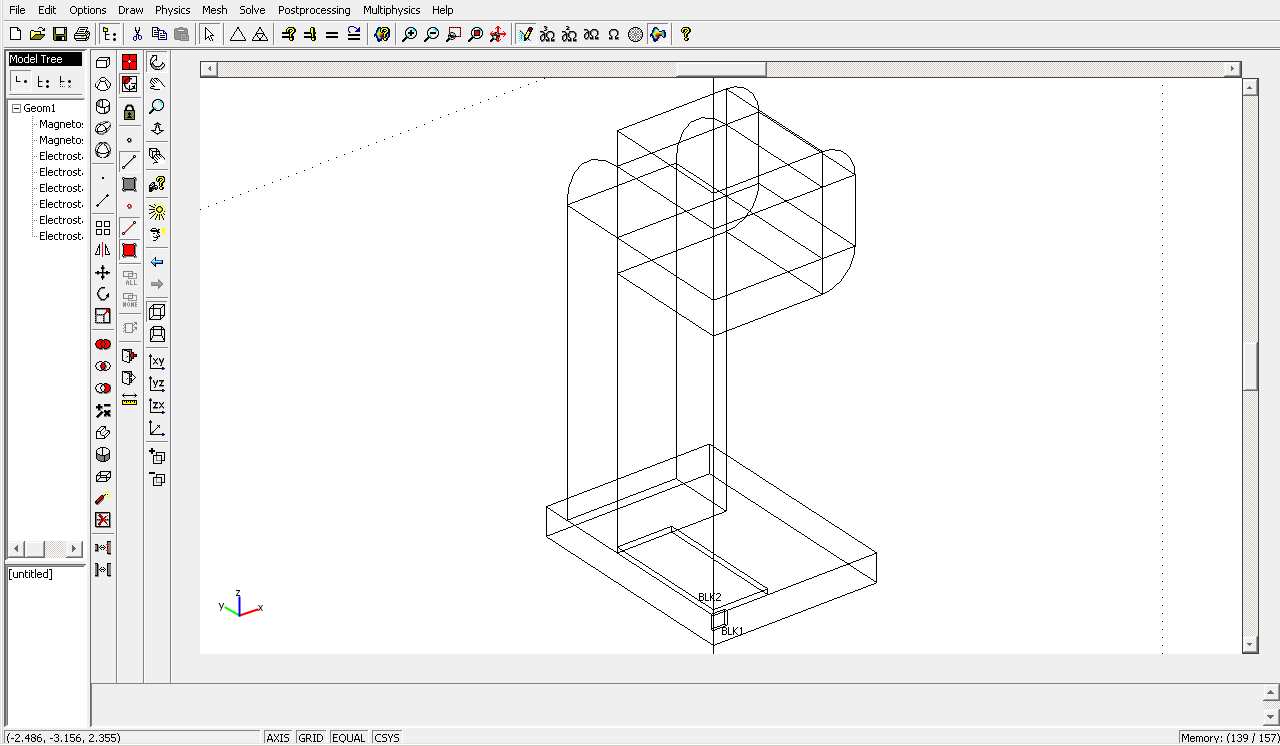This screenshot has height=746, width=1280.
Task: Click the Print icon
Action: pos(82,34)
